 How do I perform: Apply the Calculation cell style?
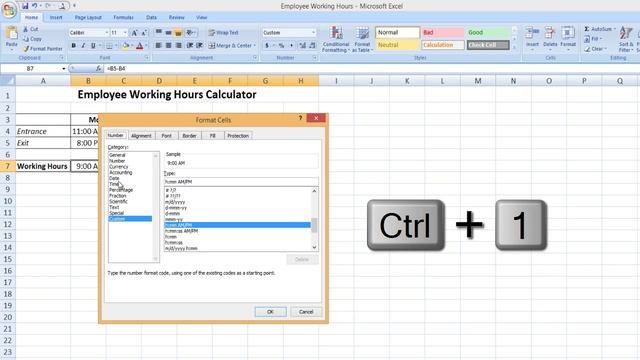coord(442,45)
